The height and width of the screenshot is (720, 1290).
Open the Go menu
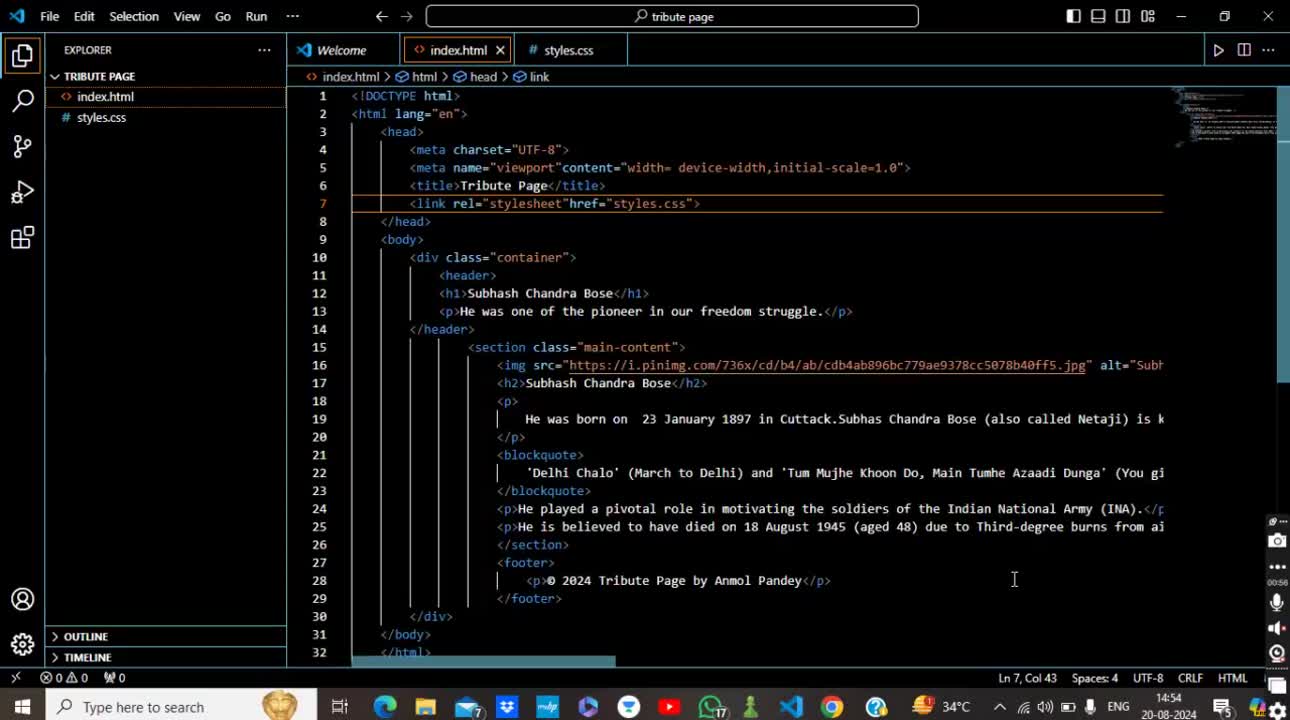pos(223,16)
